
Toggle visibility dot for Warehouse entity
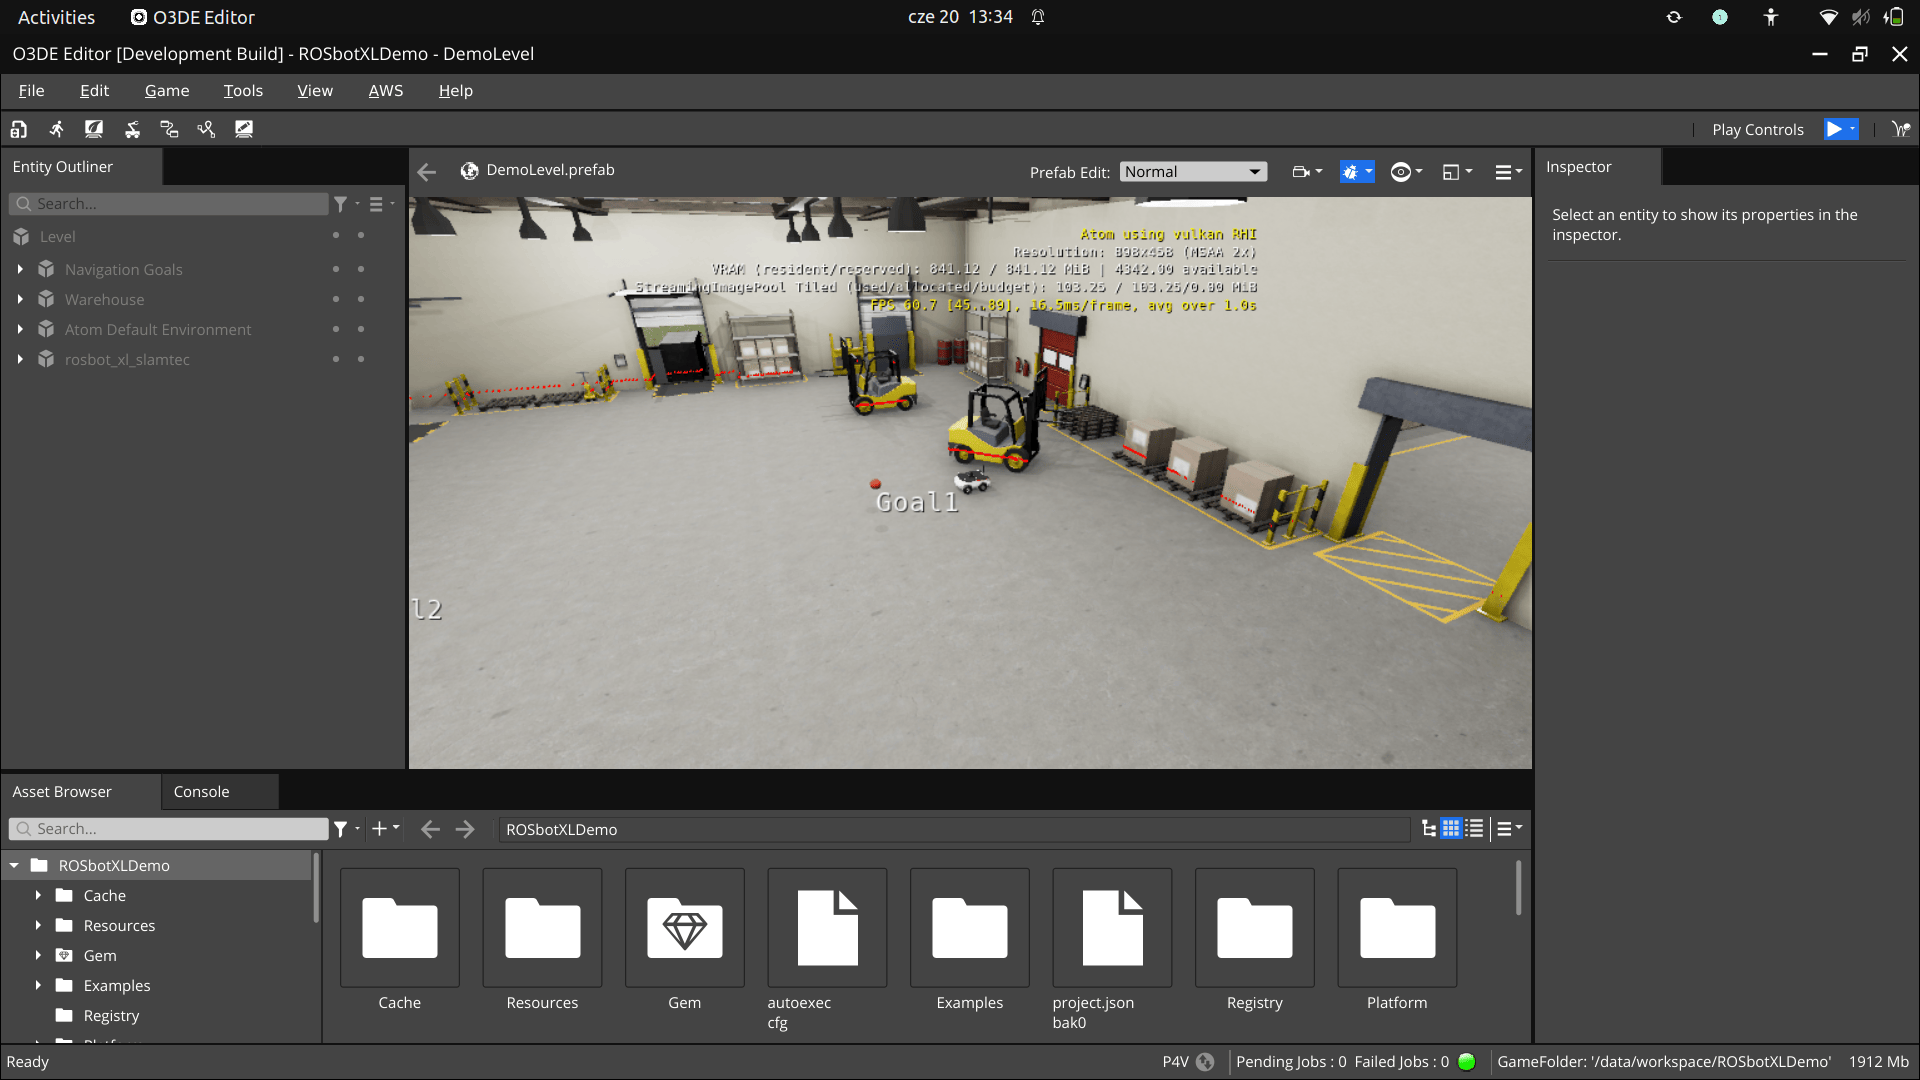[x=336, y=300]
